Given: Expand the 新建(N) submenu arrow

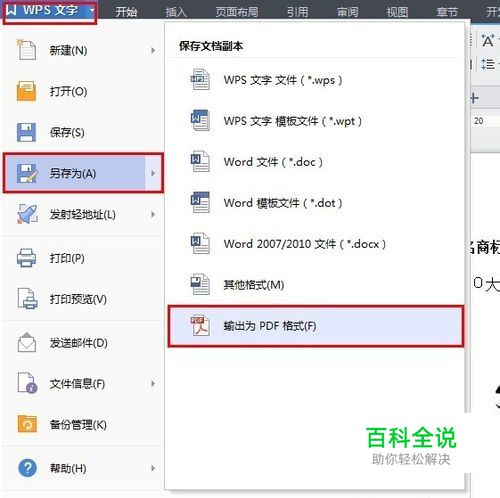Looking at the screenshot, I should click(x=153, y=50).
